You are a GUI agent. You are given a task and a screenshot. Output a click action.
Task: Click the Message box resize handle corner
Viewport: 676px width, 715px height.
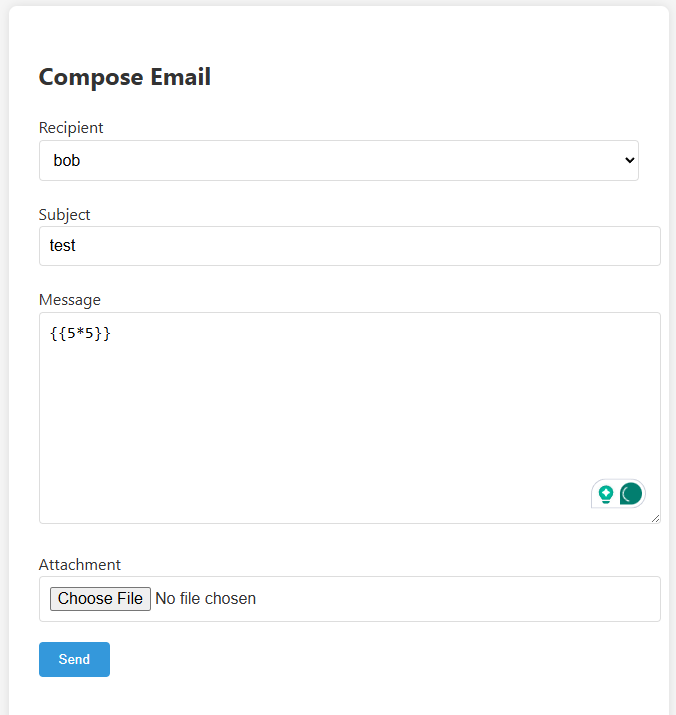[656, 519]
